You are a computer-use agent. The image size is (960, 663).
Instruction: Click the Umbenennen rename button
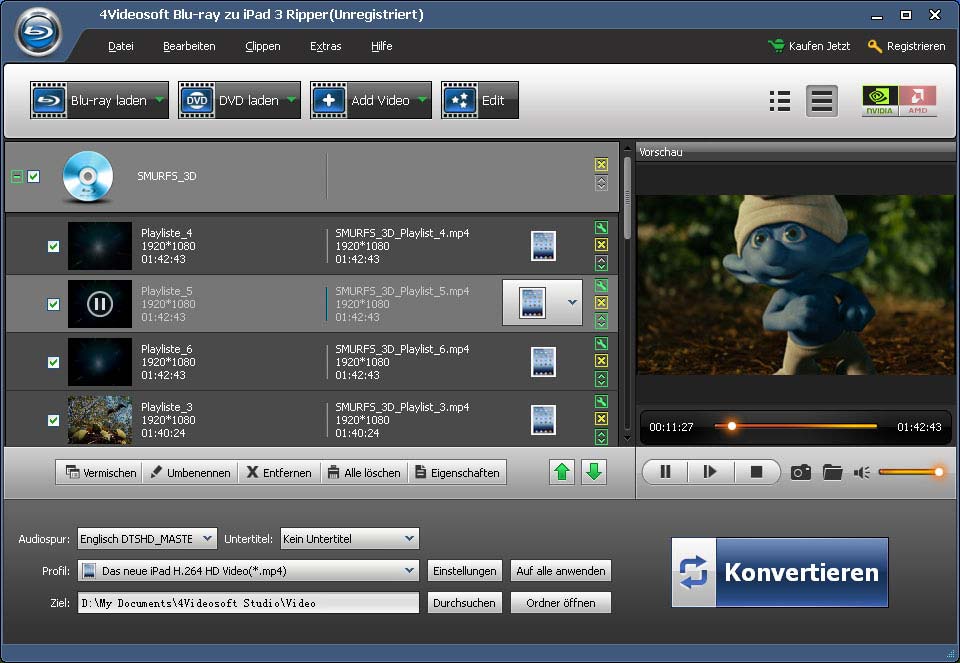click(190, 473)
